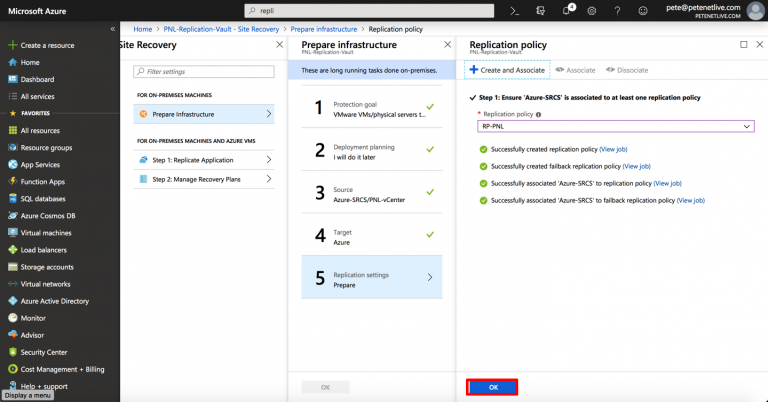Close the Prepare infrastructure blade
Viewport: 768px width, 402px height.
(x=448, y=45)
